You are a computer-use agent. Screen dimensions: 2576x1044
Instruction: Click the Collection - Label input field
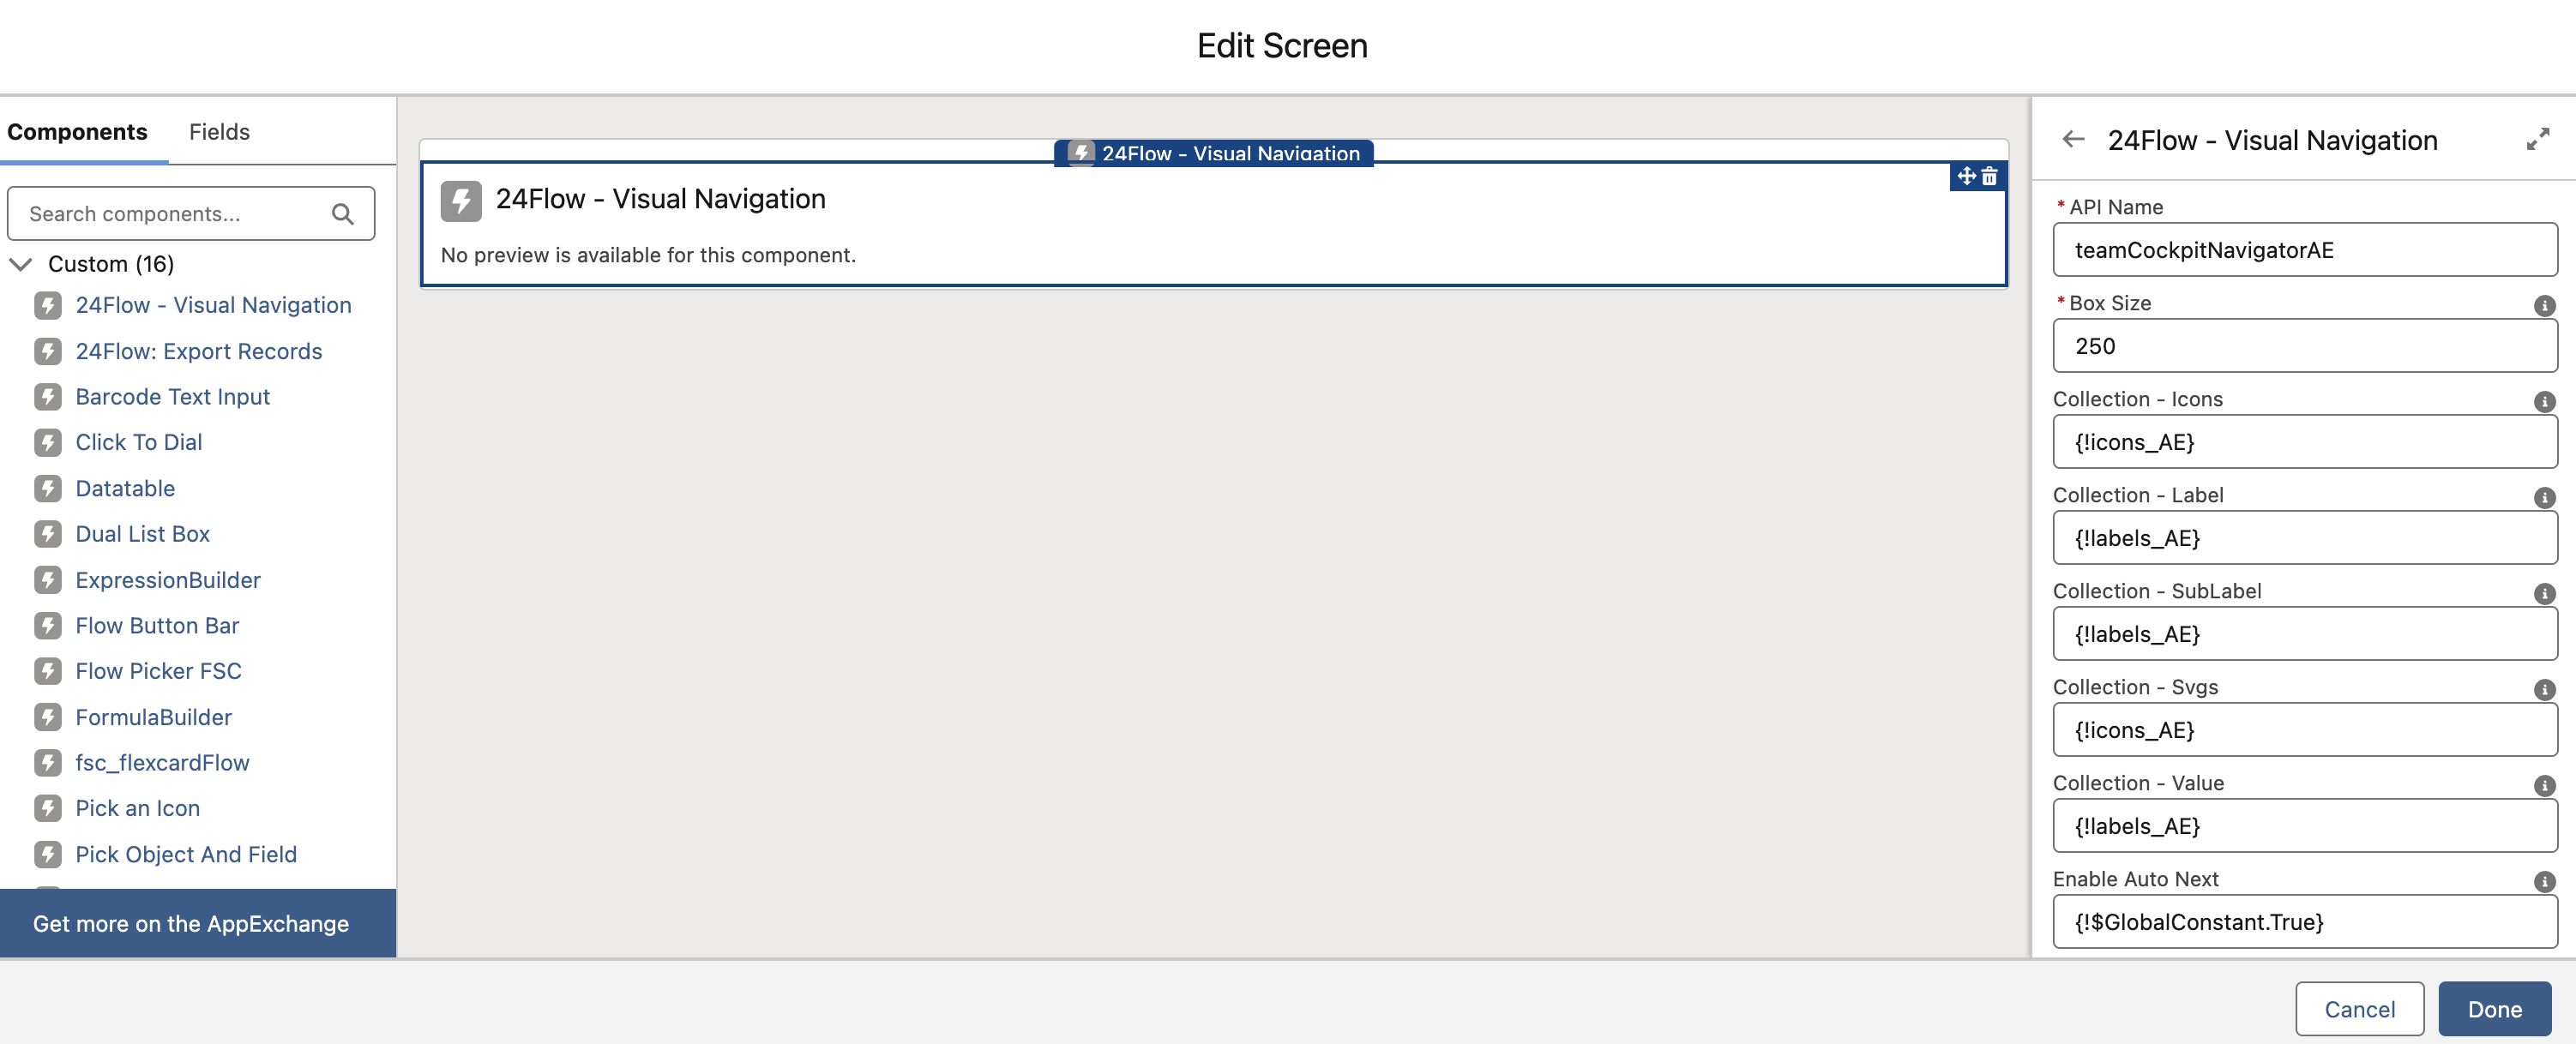(2304, 538)
